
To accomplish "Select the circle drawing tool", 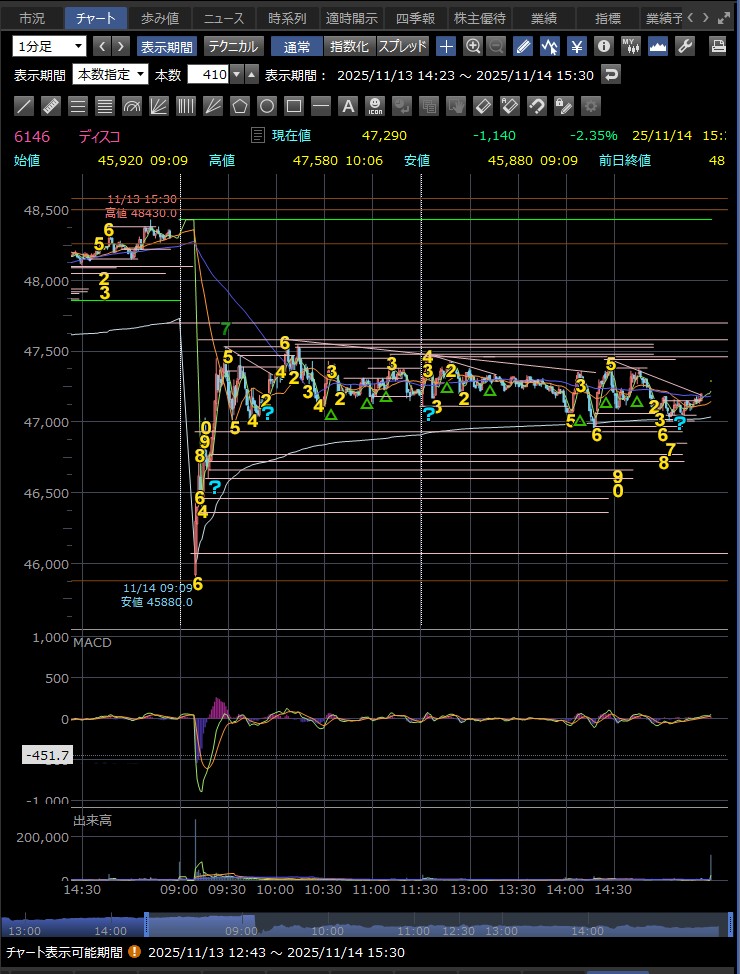I will coord(267,106).
